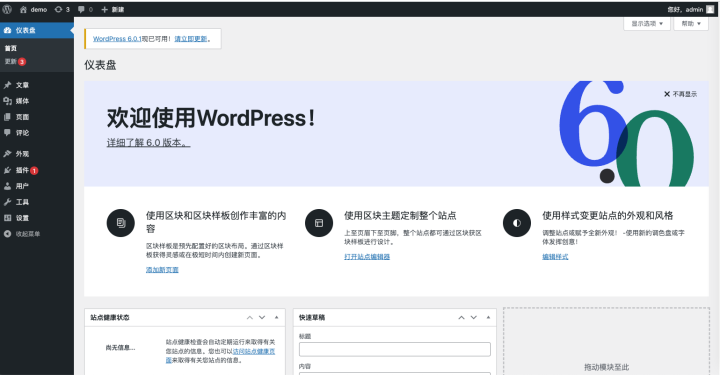Click the admin avatar in top right
The width and height of the screenshot is (720, 375).
(x=710, y=9)
